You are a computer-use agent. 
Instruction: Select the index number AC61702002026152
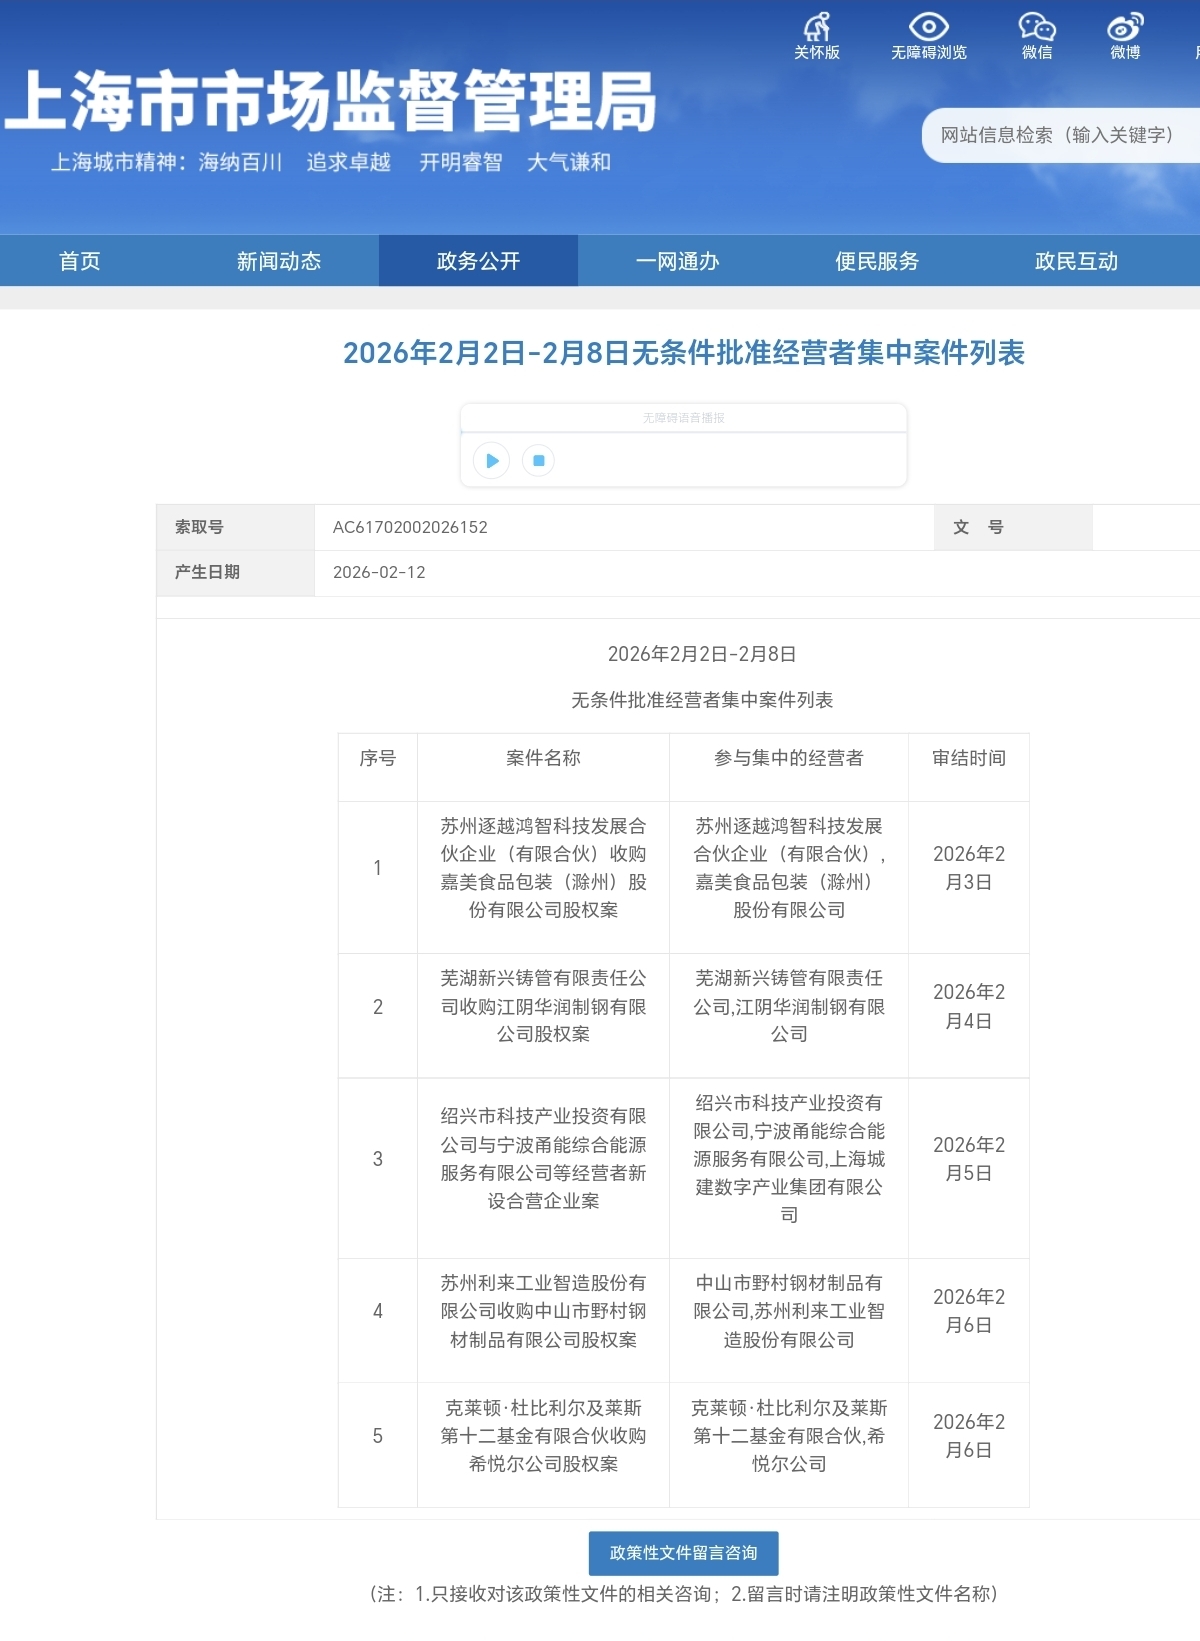(x=410, y=527)
